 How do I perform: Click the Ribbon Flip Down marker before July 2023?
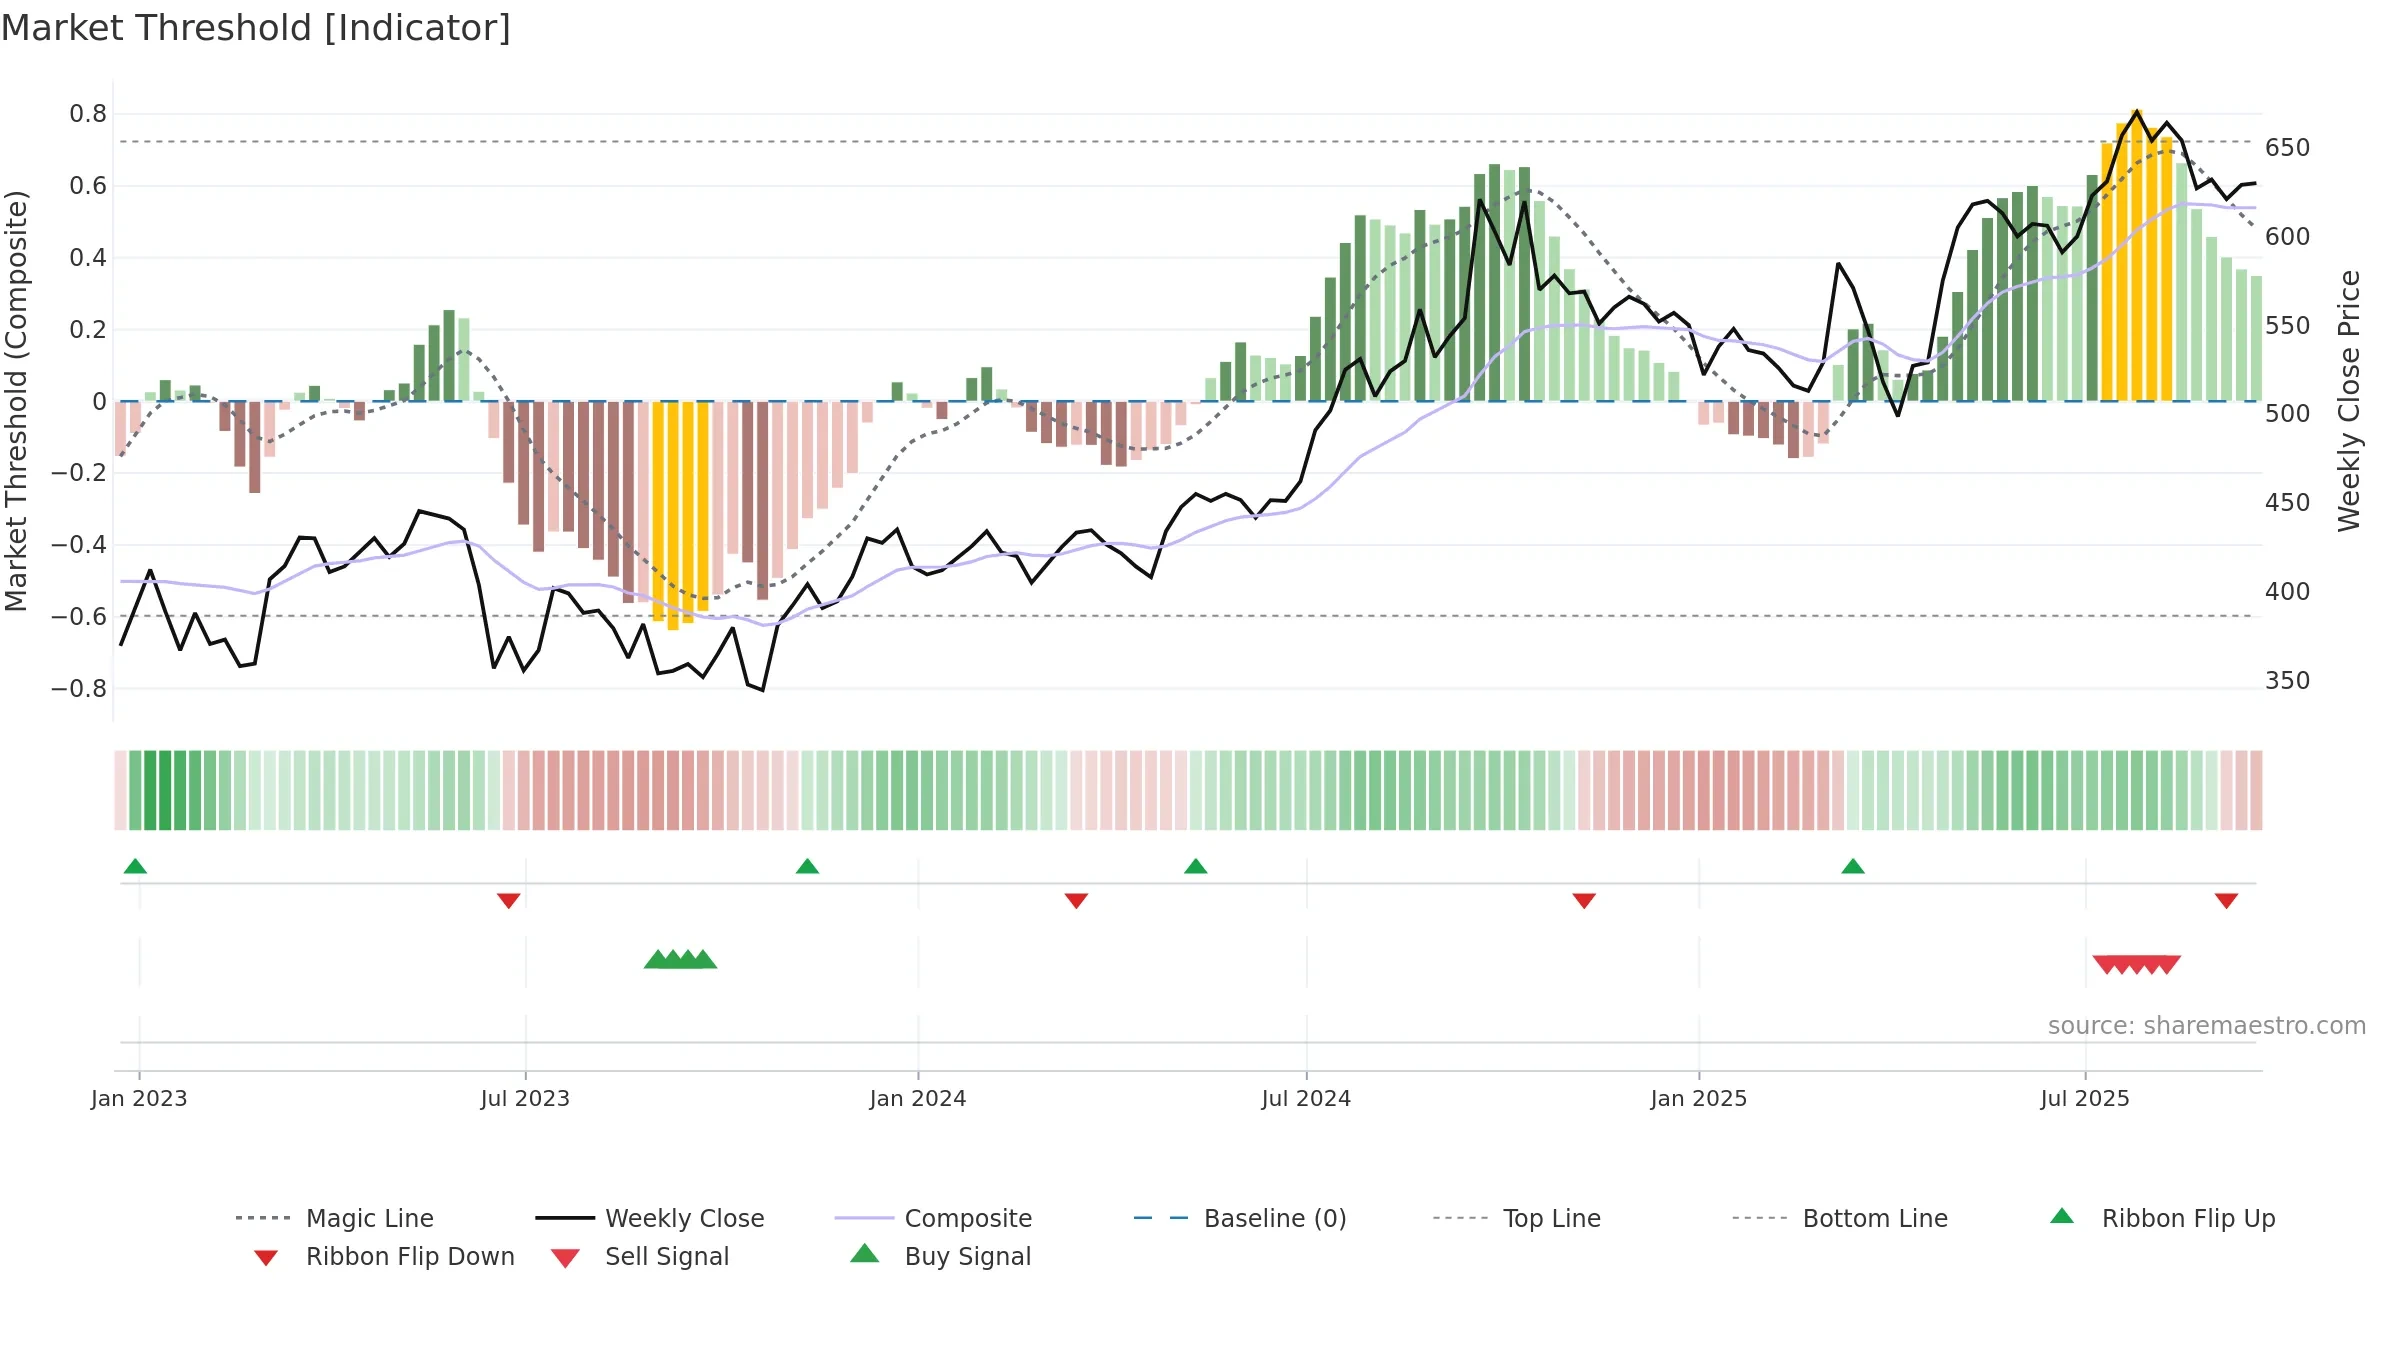(x=508, y=901)
